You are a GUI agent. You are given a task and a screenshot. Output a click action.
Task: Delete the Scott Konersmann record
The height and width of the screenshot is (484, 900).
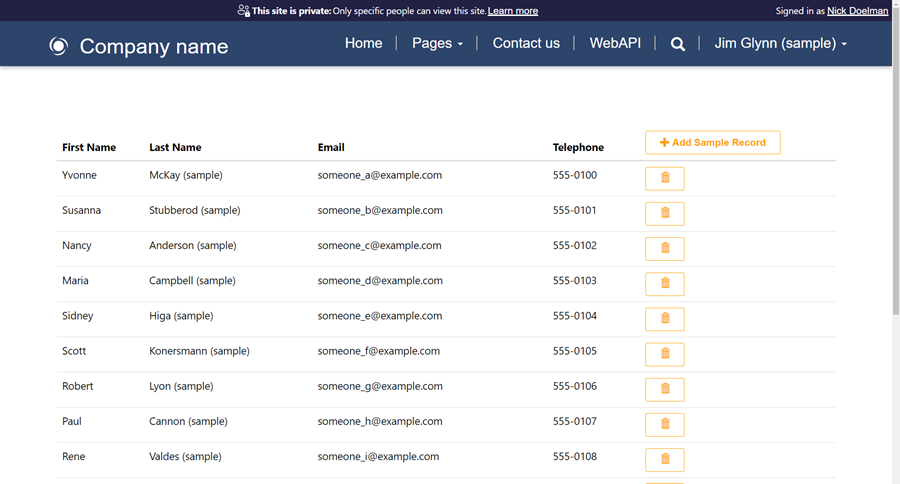665,354
